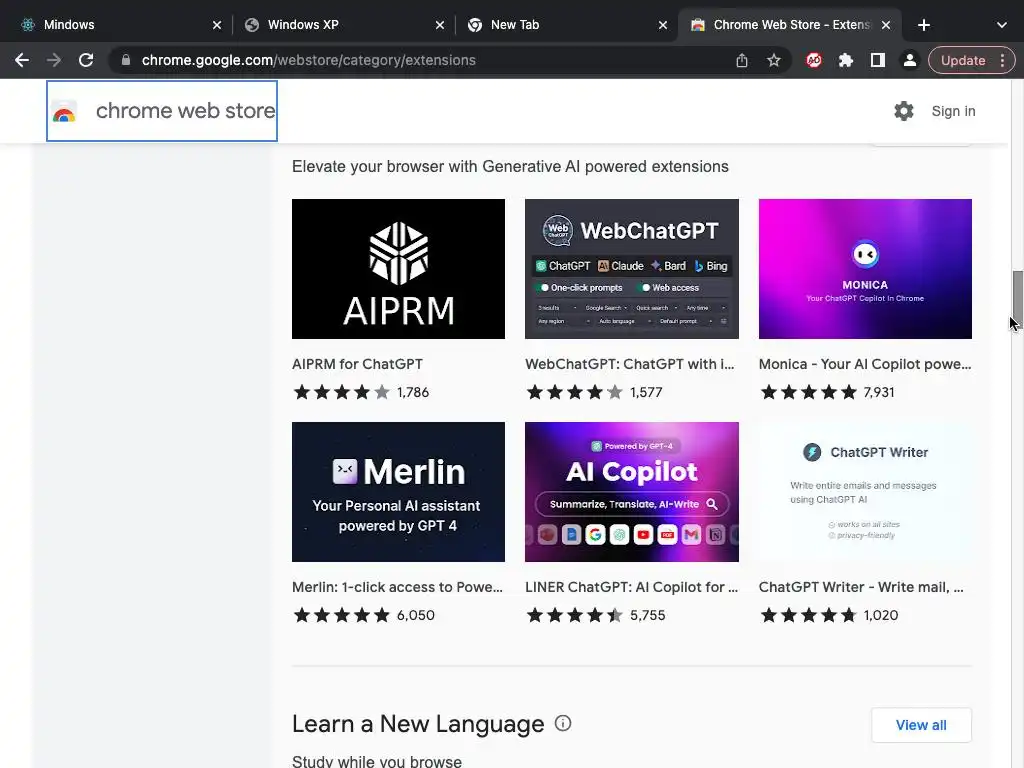1024x768 pixels.
Task: Click LINER ChatGPT: AI Copilot title
Action: 632,587
